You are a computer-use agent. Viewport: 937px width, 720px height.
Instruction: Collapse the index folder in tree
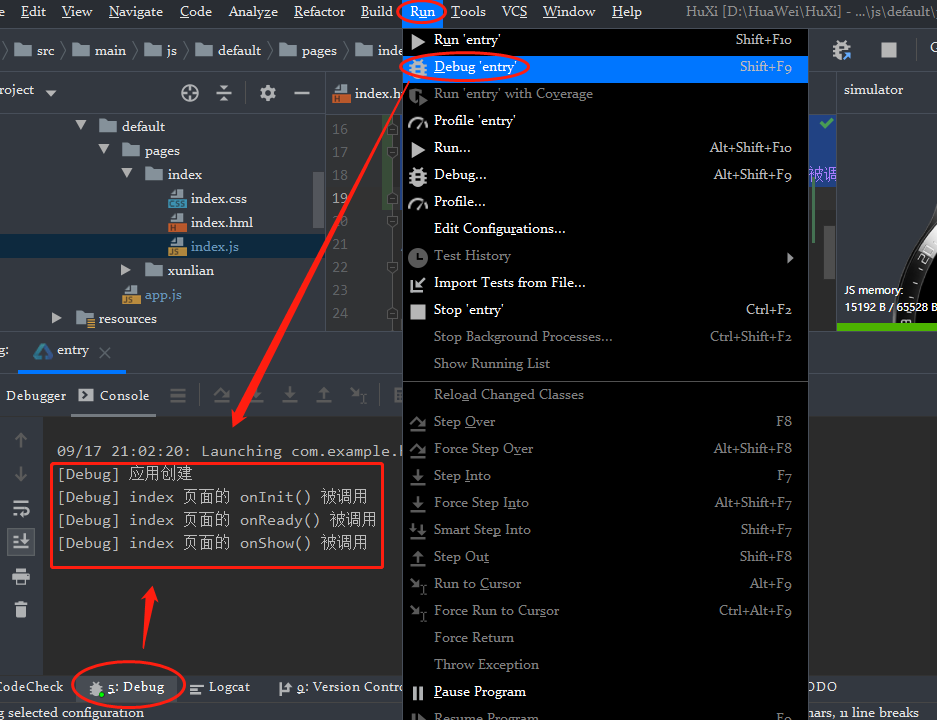point(127,173)
